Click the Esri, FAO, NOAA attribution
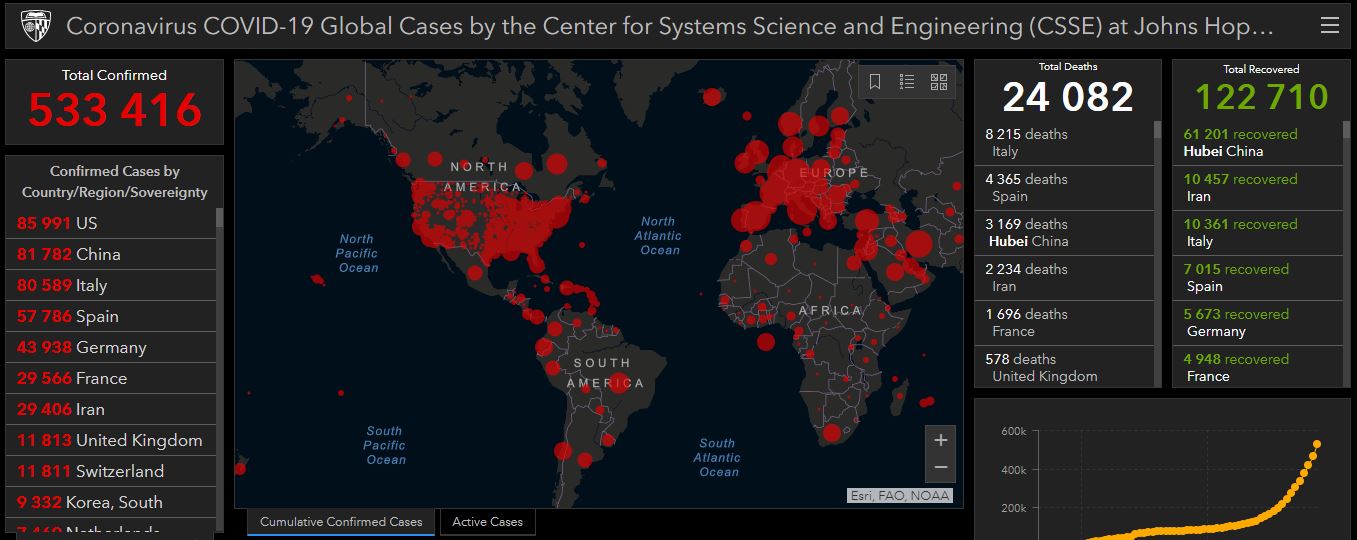1357x540 pixels. tap(899, 495)
